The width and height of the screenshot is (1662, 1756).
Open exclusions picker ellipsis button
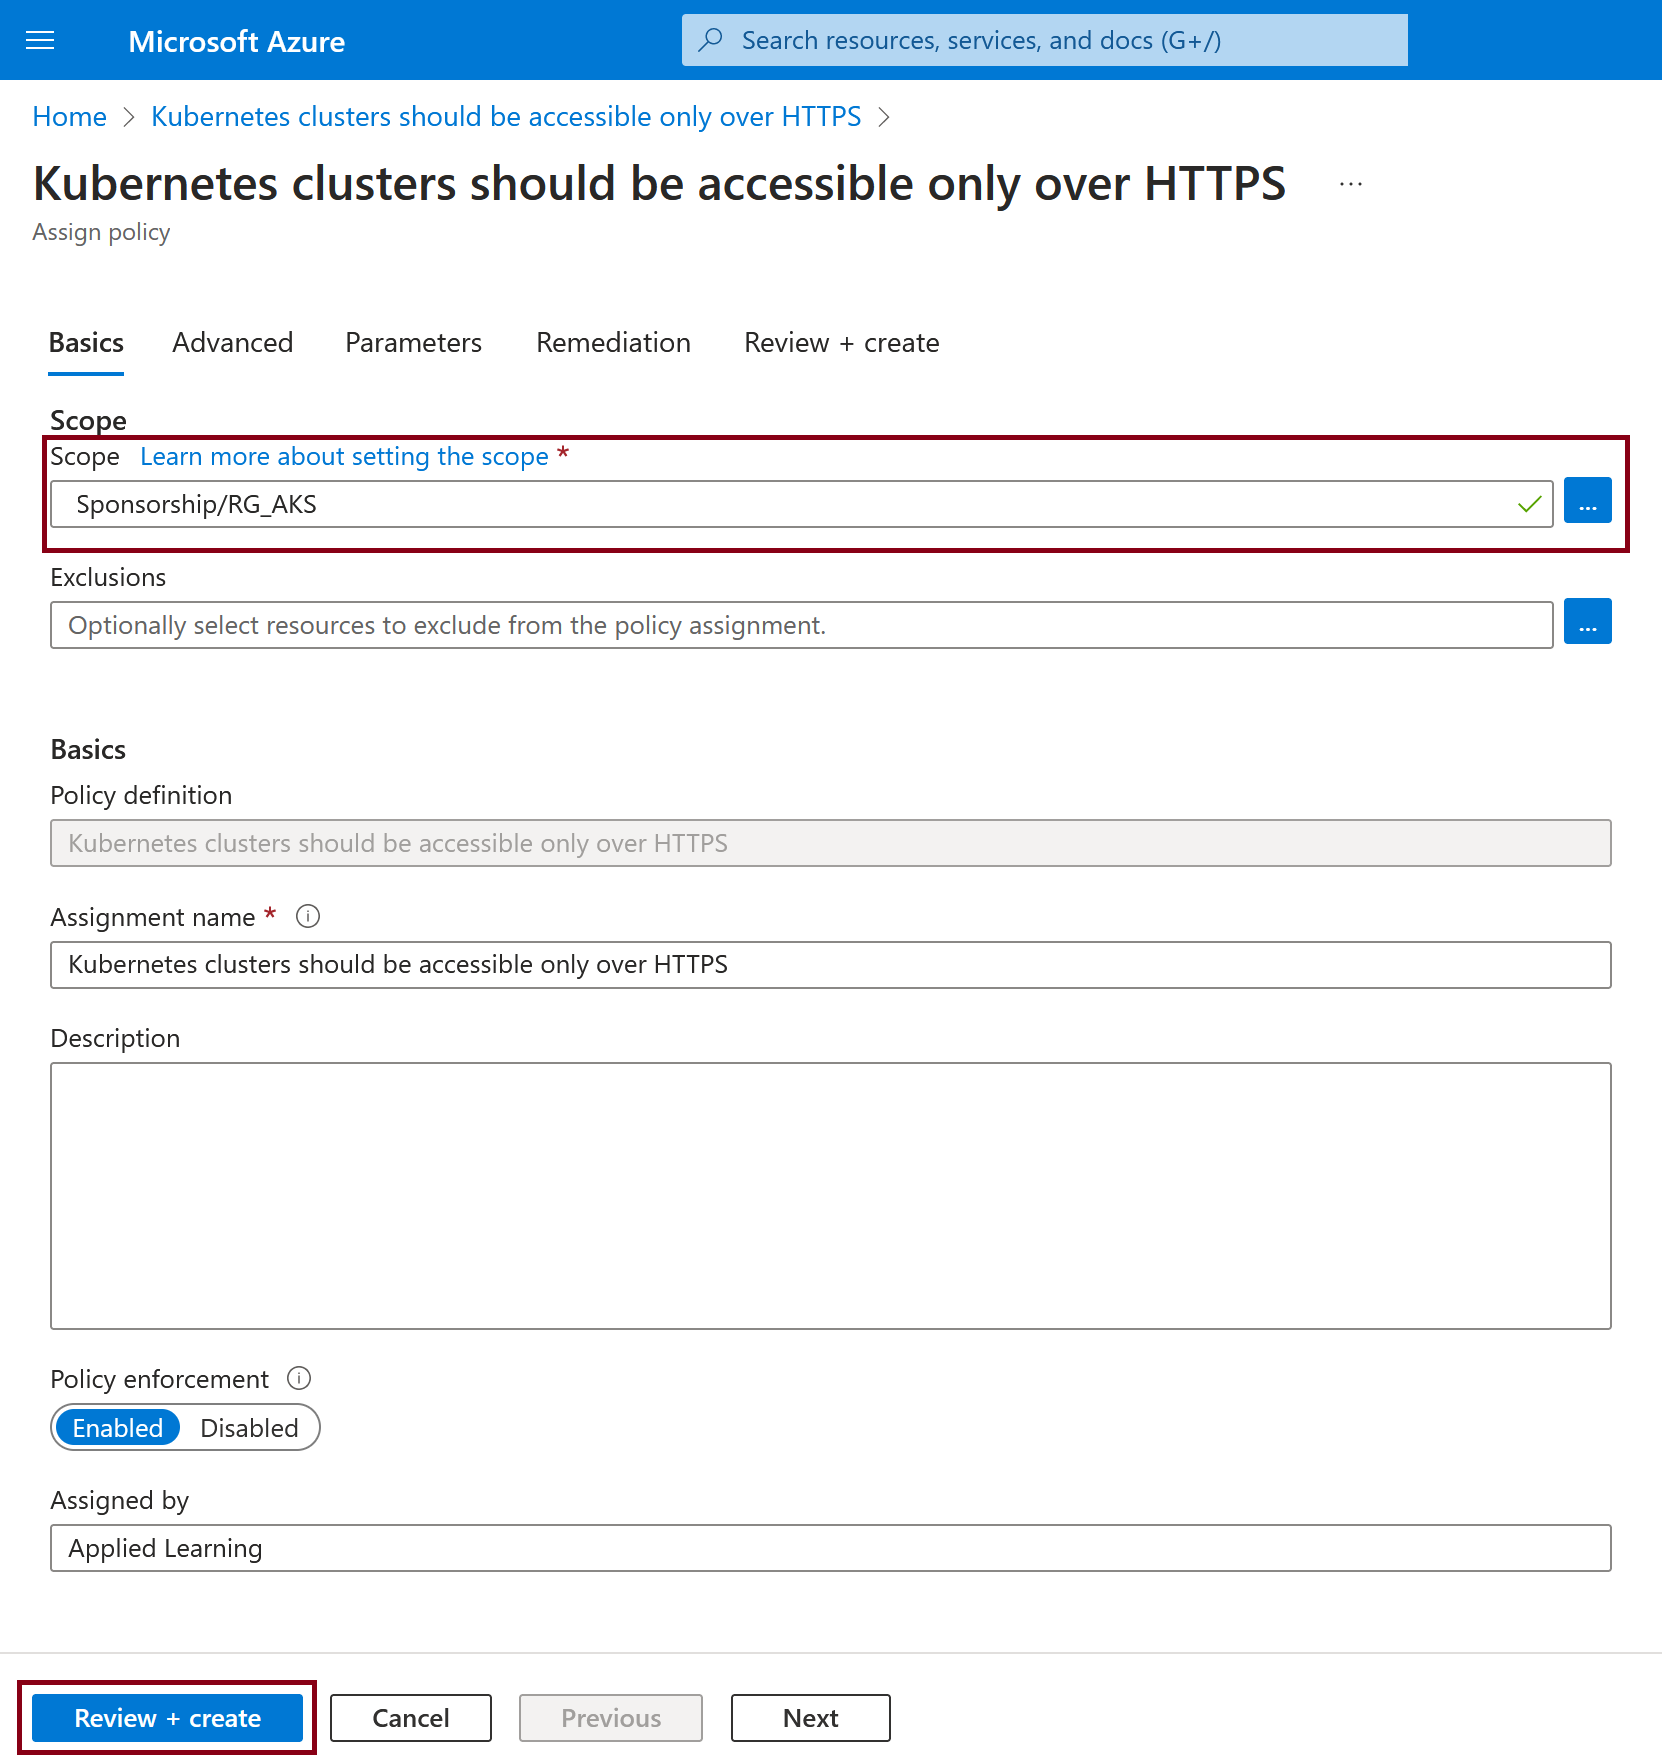(1587, 622)
